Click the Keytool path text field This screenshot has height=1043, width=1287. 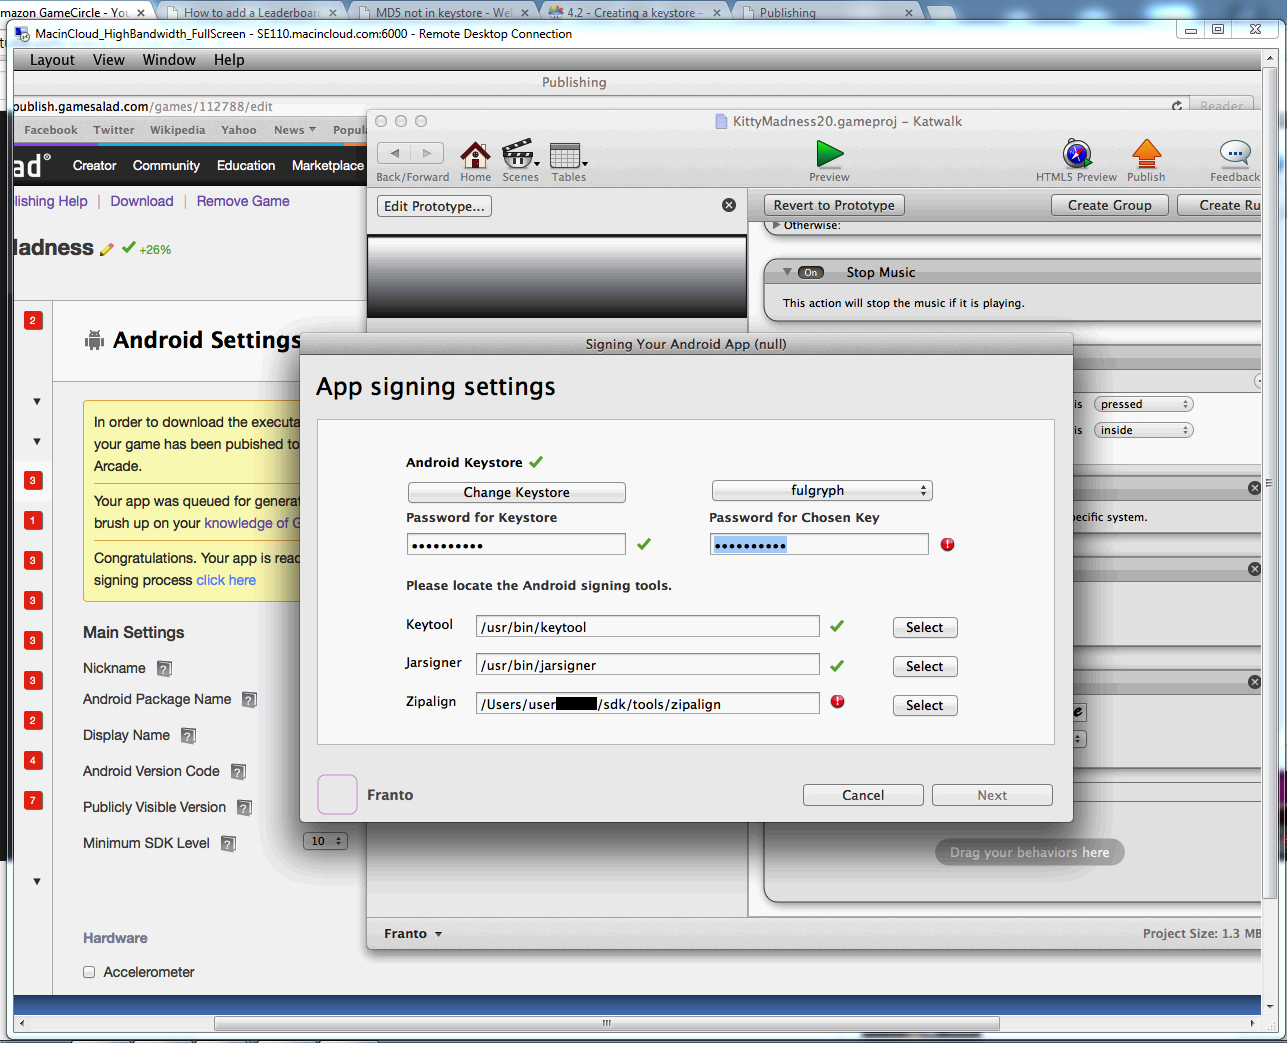point(648,627)
